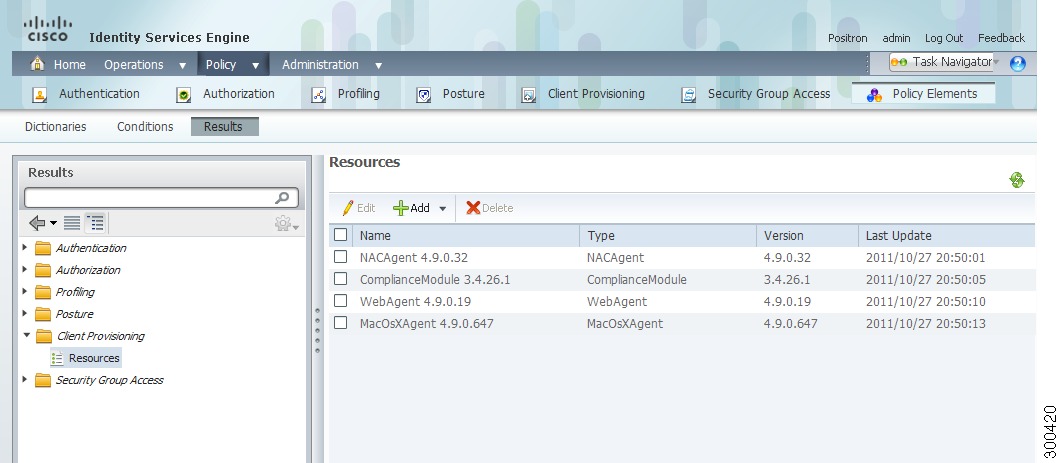Click the Positron link

[847, 38]
